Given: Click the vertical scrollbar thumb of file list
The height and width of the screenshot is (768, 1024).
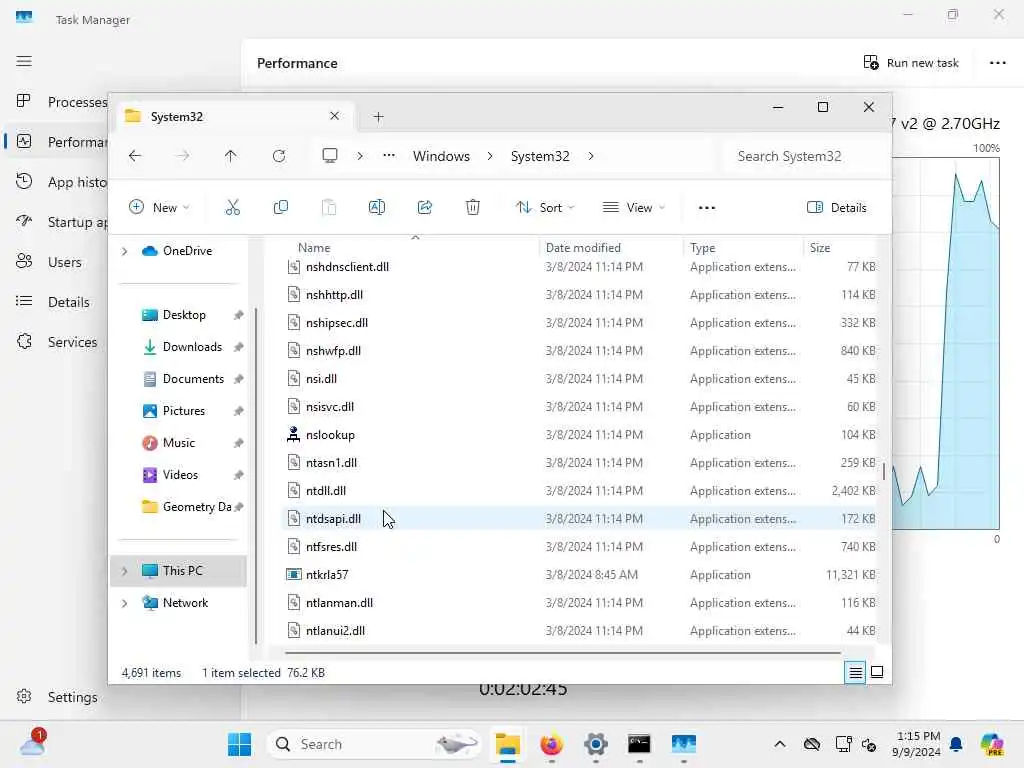Looking at the screenshot, I should tap(884, 472).
